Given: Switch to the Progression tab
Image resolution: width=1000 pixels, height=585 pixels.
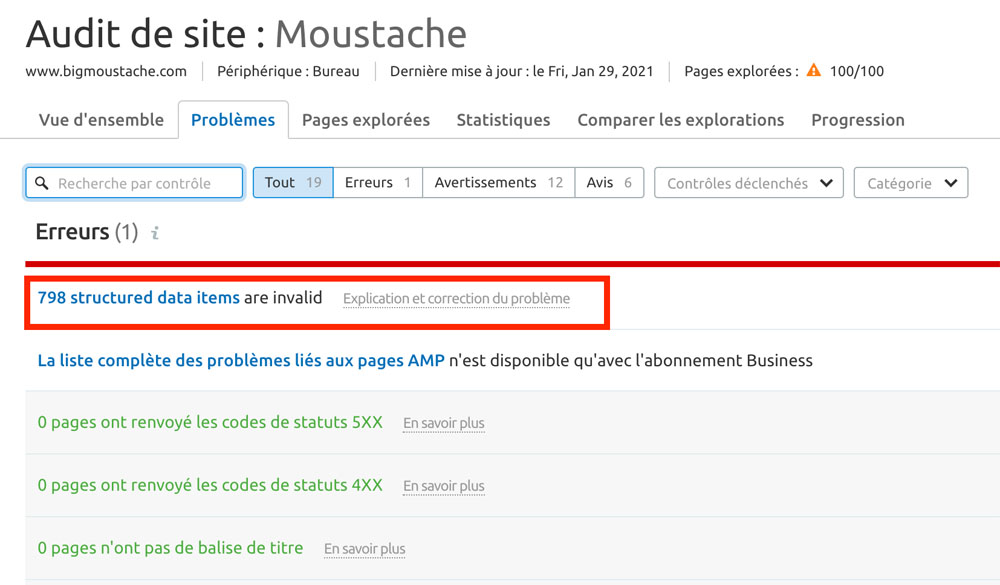Looking at the screenshot, I should point(858,120).
